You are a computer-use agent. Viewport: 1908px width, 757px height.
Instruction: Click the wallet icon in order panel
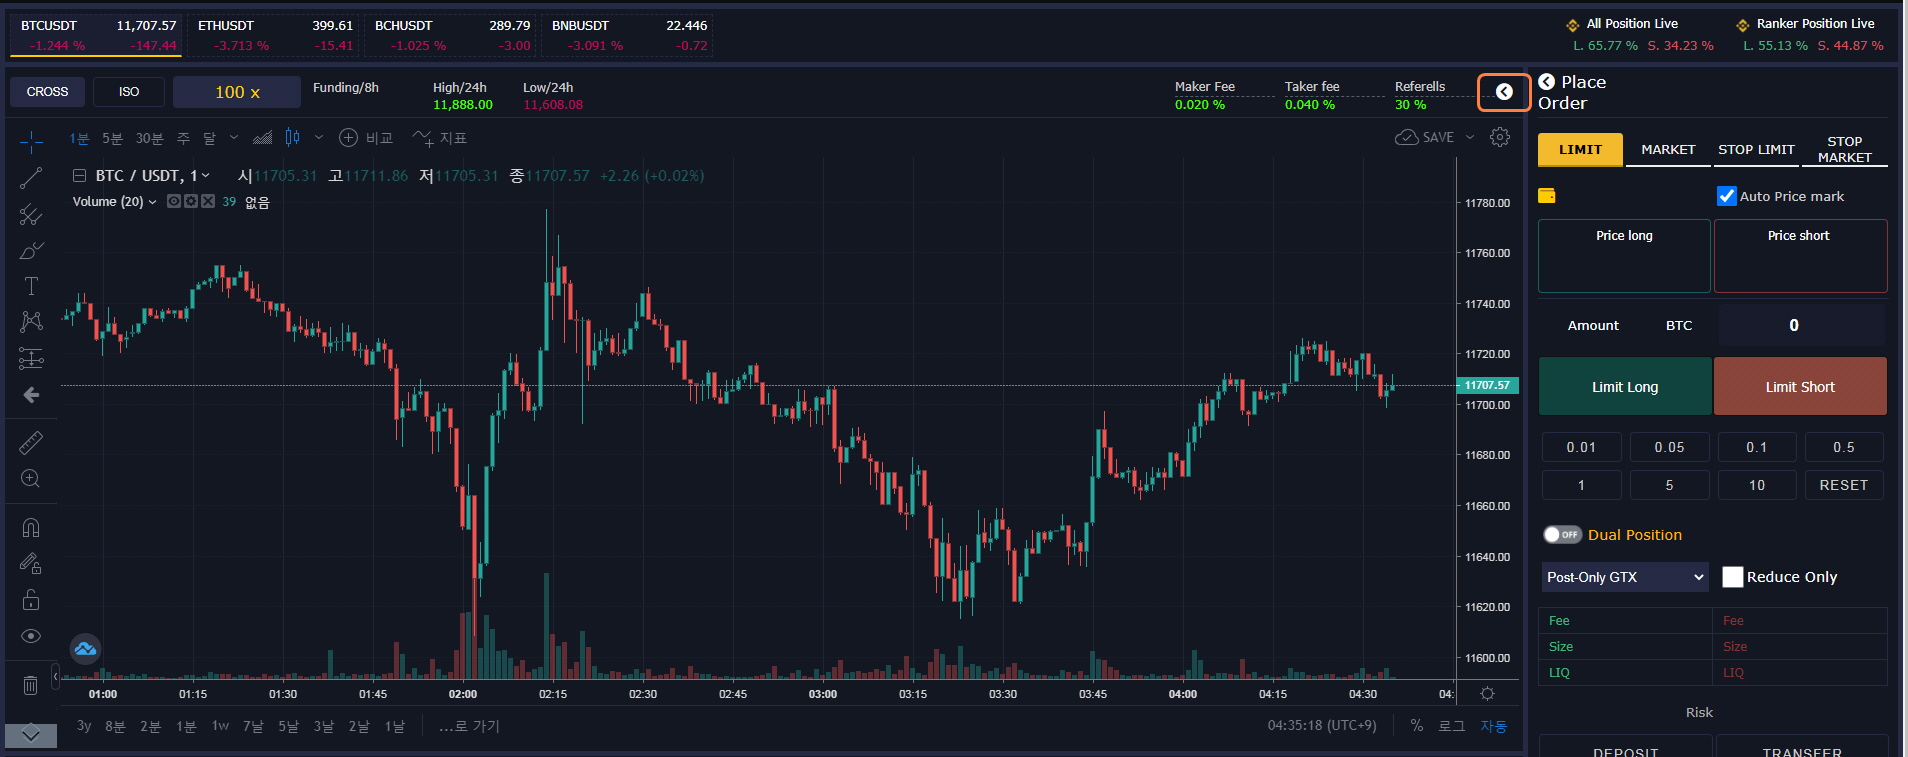[x=1546, y=196]
